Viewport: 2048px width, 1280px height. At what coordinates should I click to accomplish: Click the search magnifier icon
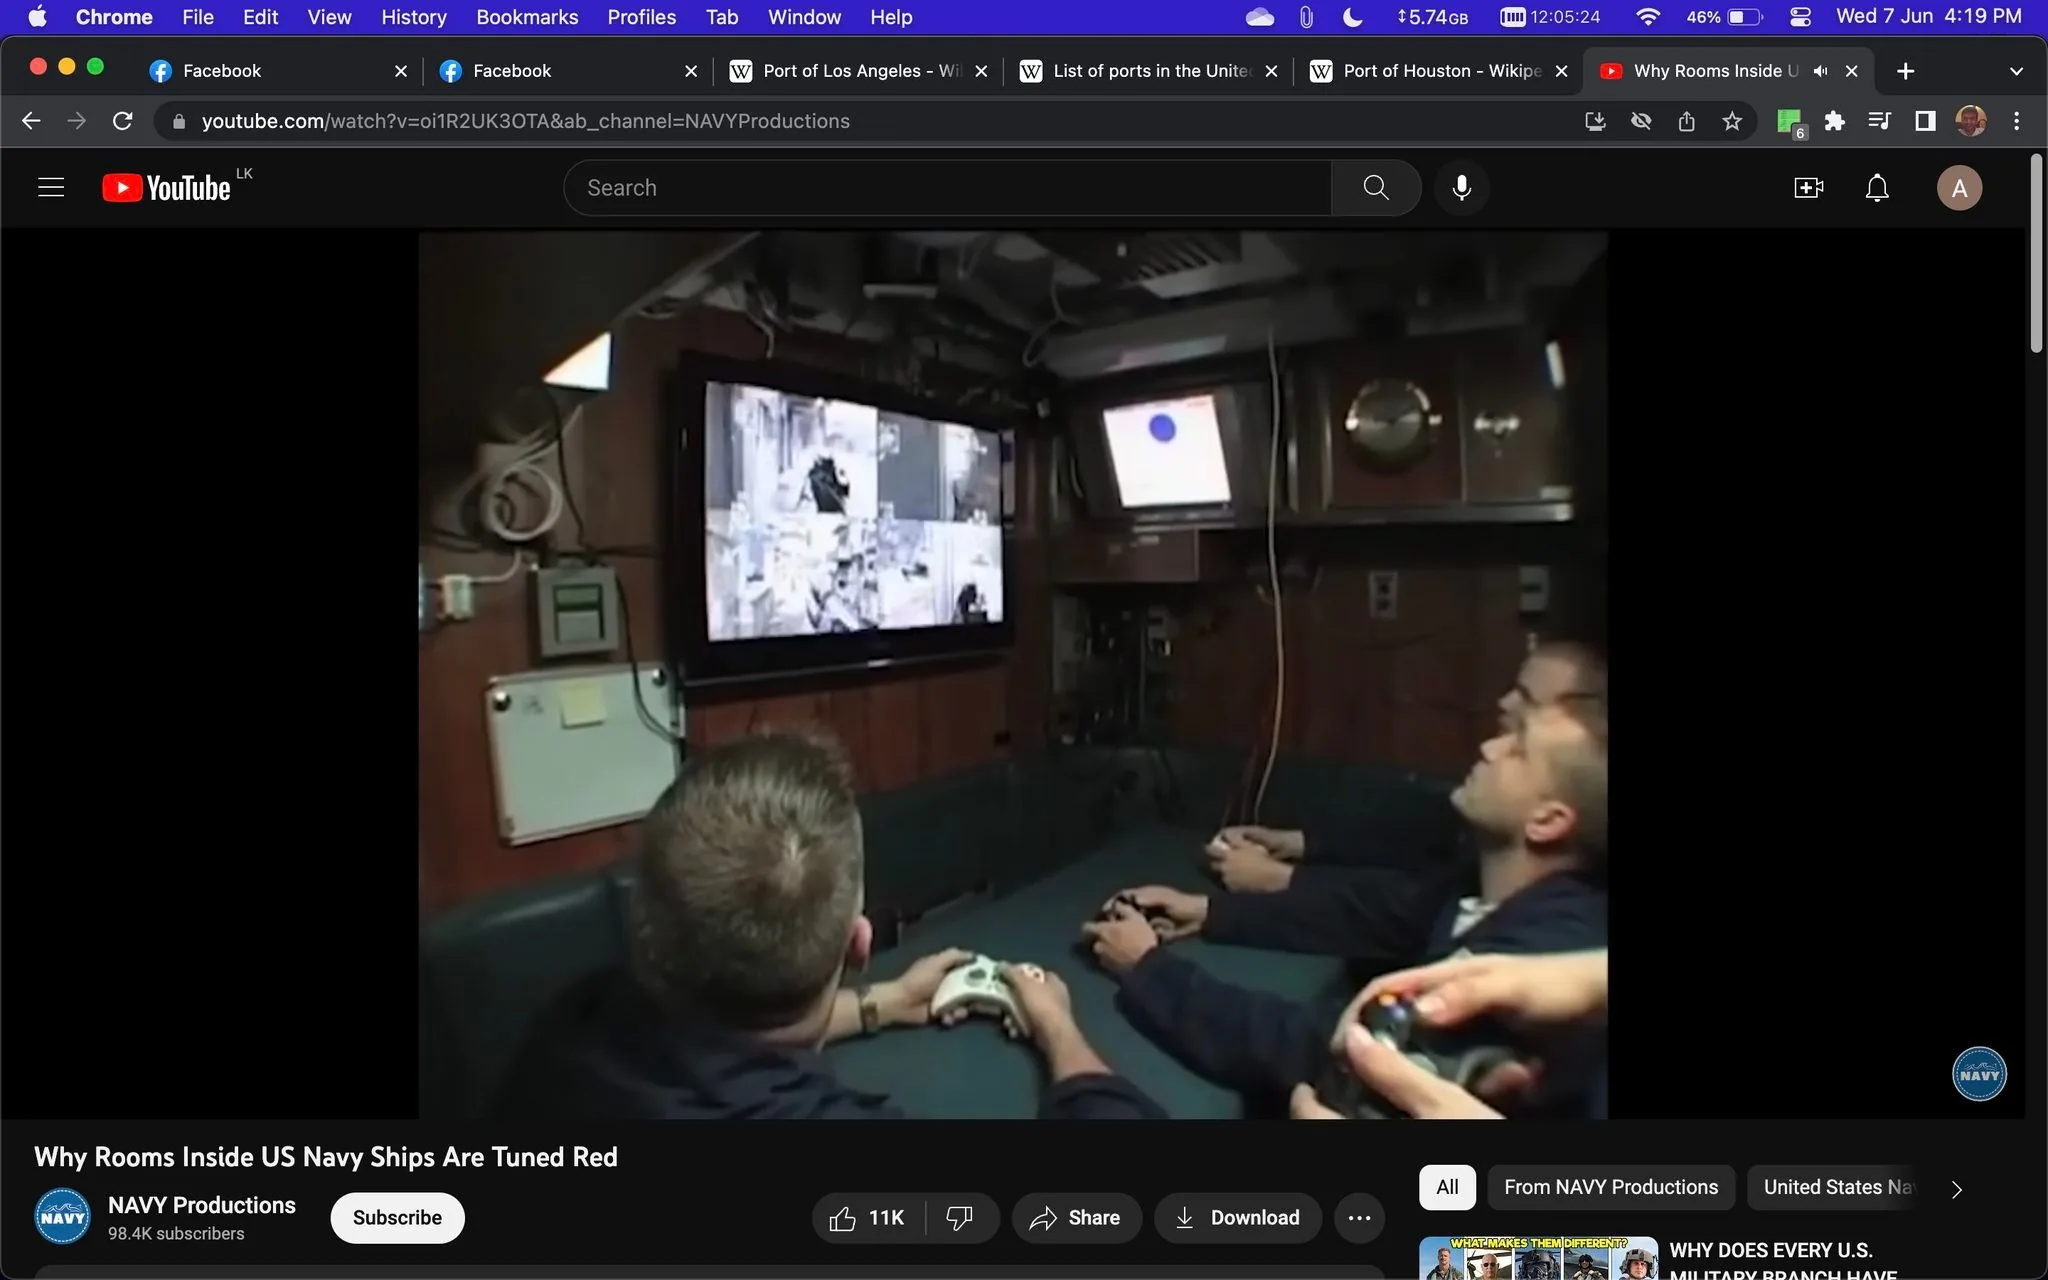point(1376,187)
